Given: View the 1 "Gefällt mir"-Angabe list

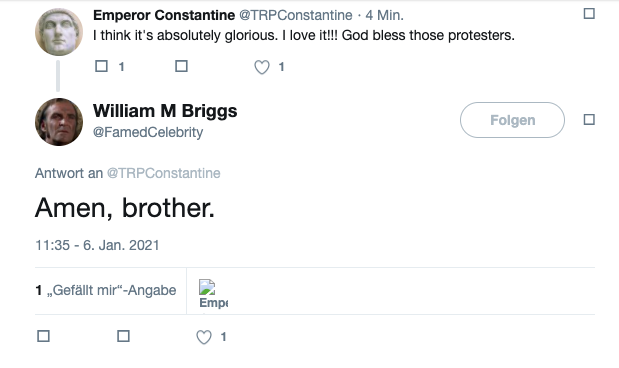Looking at the screenshot, I should (106, 290).
